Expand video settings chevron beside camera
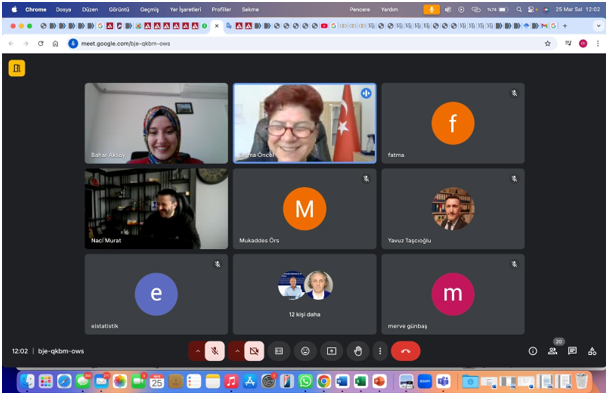The width and height of the screenshot is (606, 393). [x=237, y=351]
